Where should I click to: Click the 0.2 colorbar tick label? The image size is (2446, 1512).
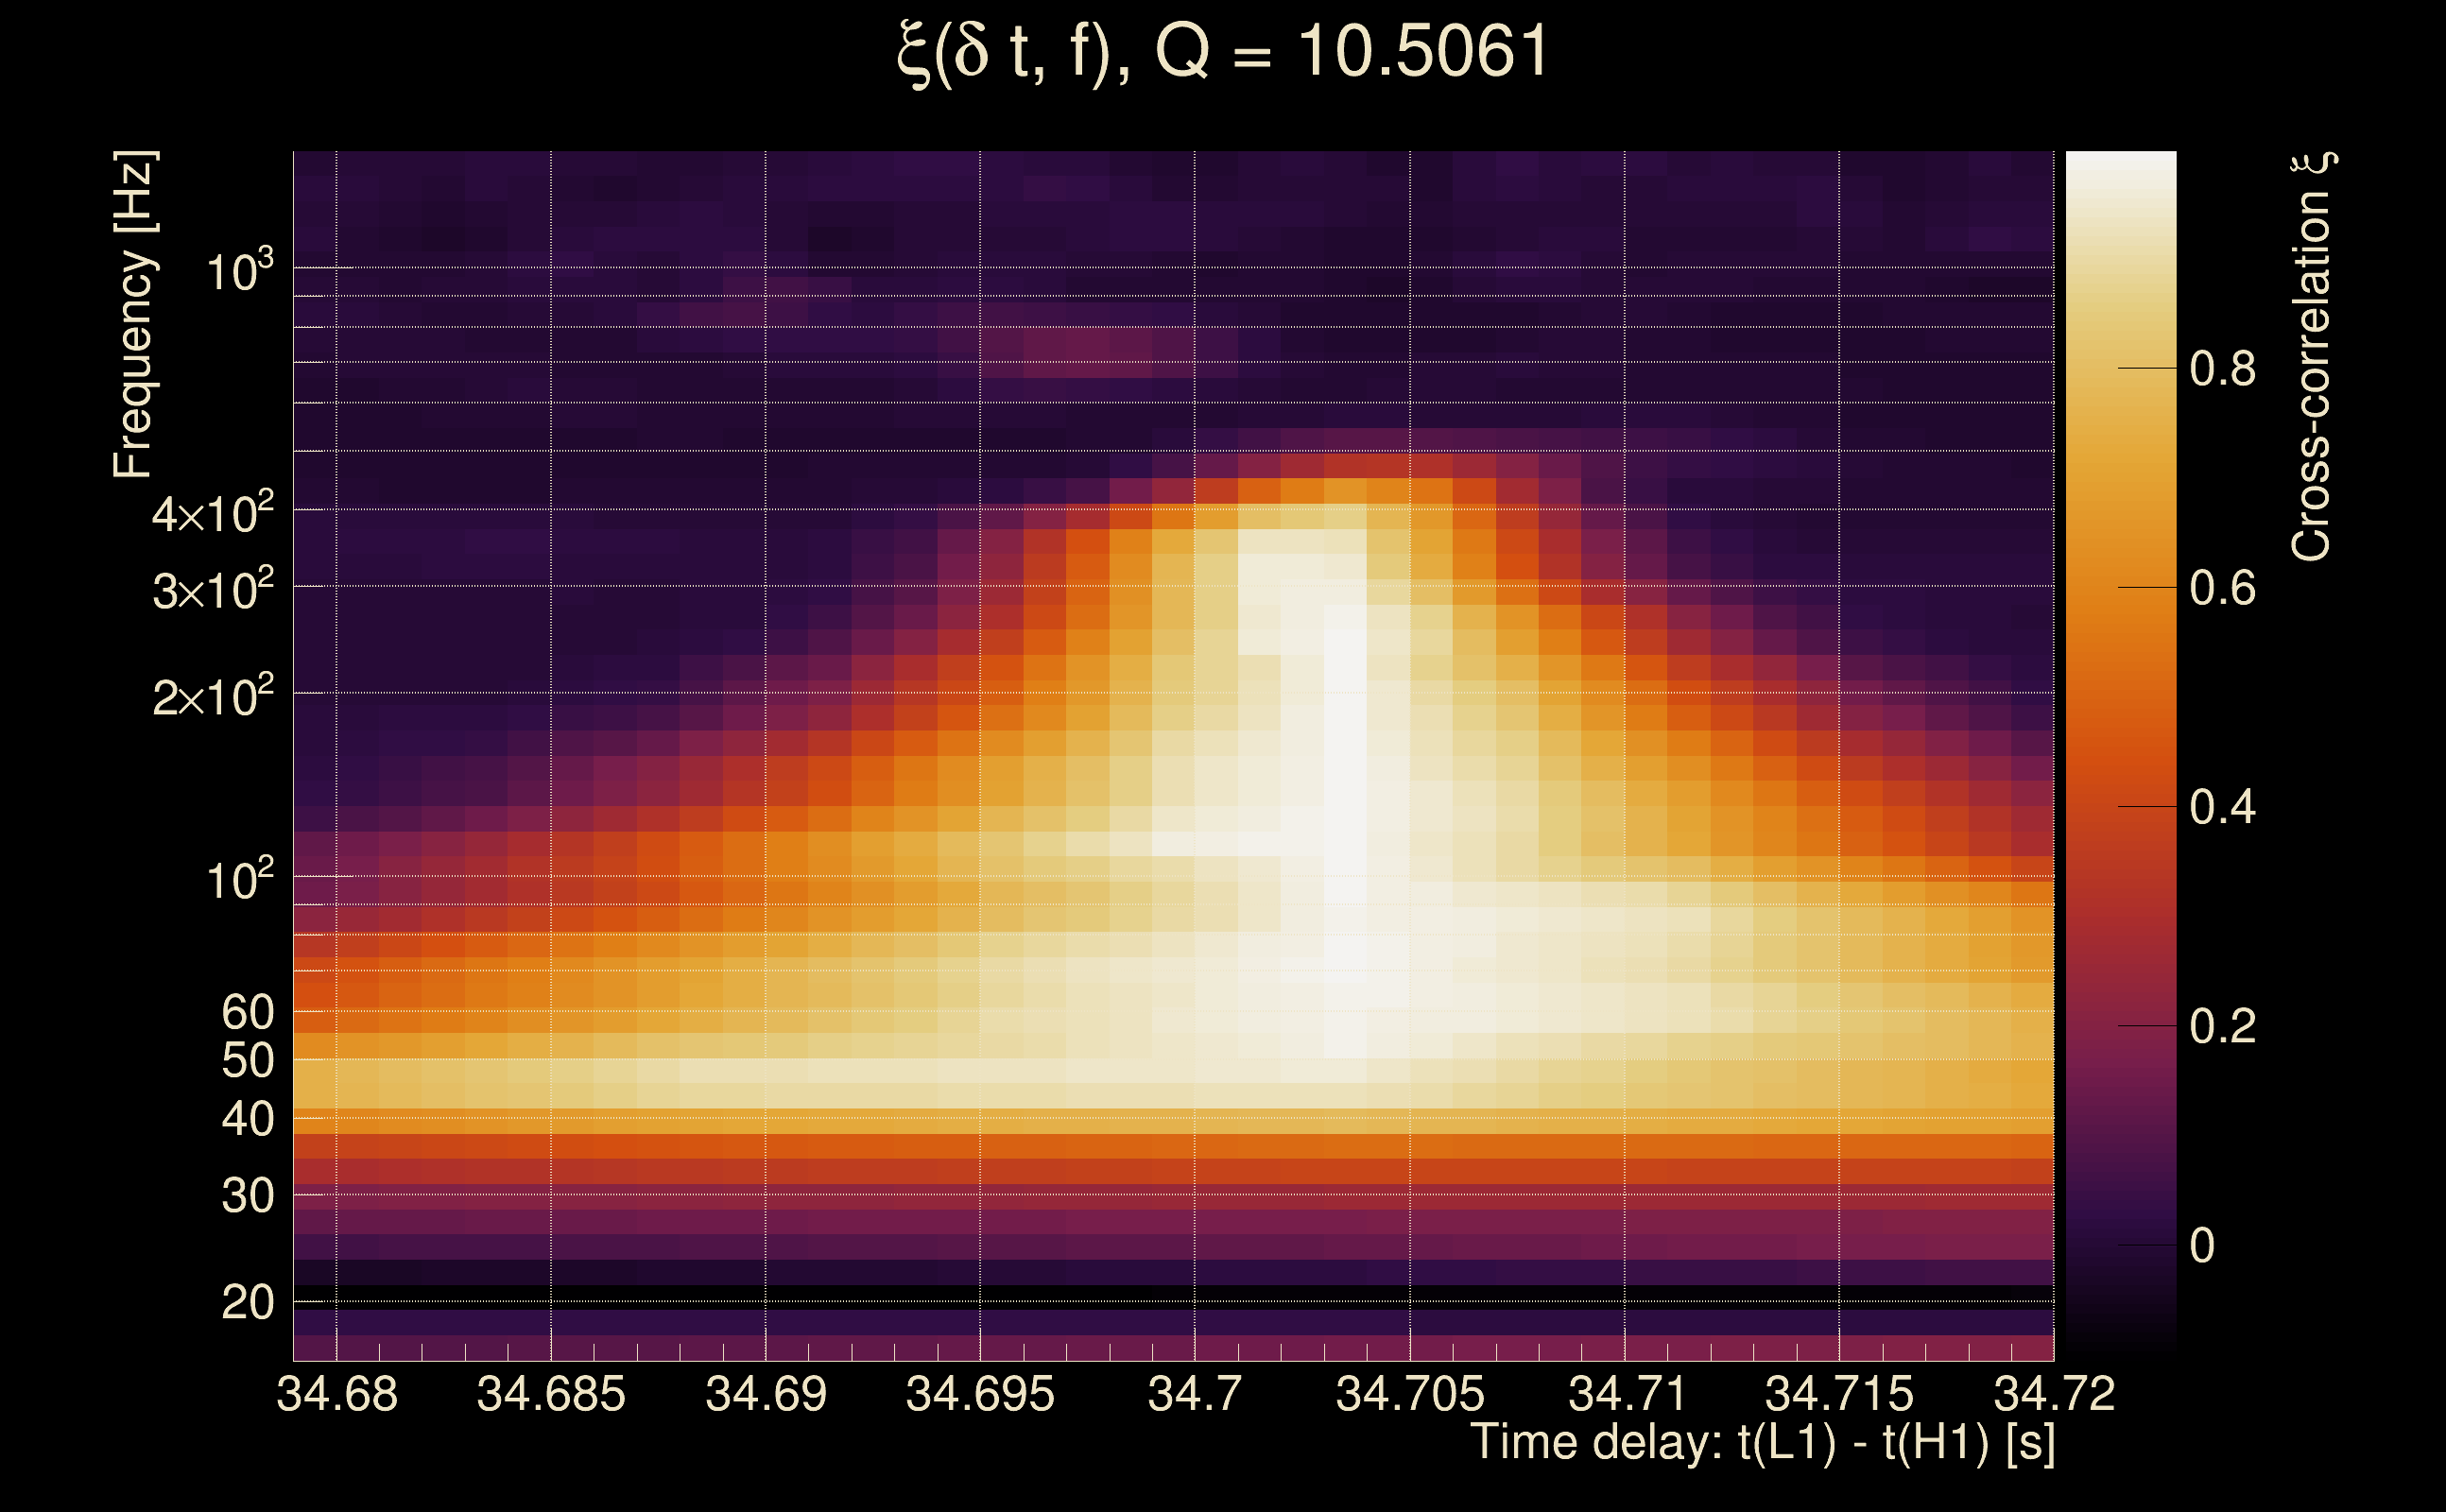tap(2222, 1026)
